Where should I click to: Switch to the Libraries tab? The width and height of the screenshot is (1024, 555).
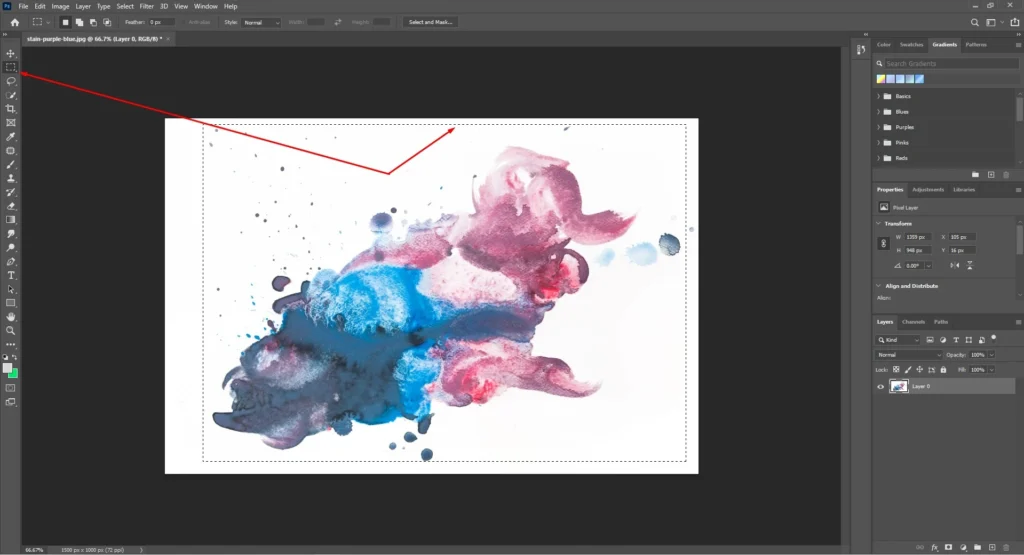coord(964,189)
